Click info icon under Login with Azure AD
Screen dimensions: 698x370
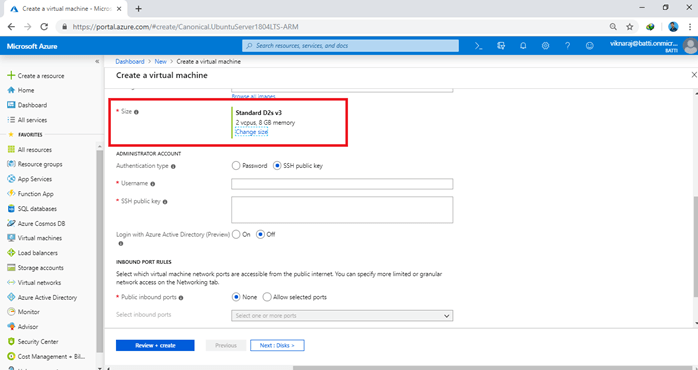pyautogui.click(x=120, y=244)
